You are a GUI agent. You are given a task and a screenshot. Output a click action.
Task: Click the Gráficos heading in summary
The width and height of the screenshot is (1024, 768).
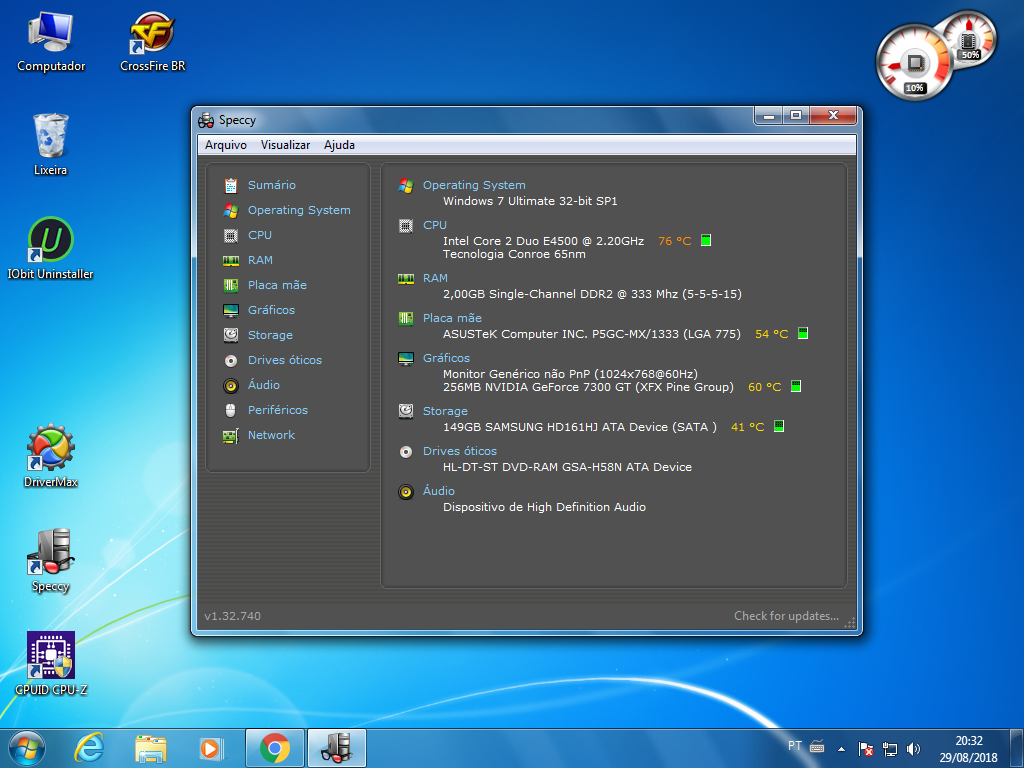click(446, 358)
